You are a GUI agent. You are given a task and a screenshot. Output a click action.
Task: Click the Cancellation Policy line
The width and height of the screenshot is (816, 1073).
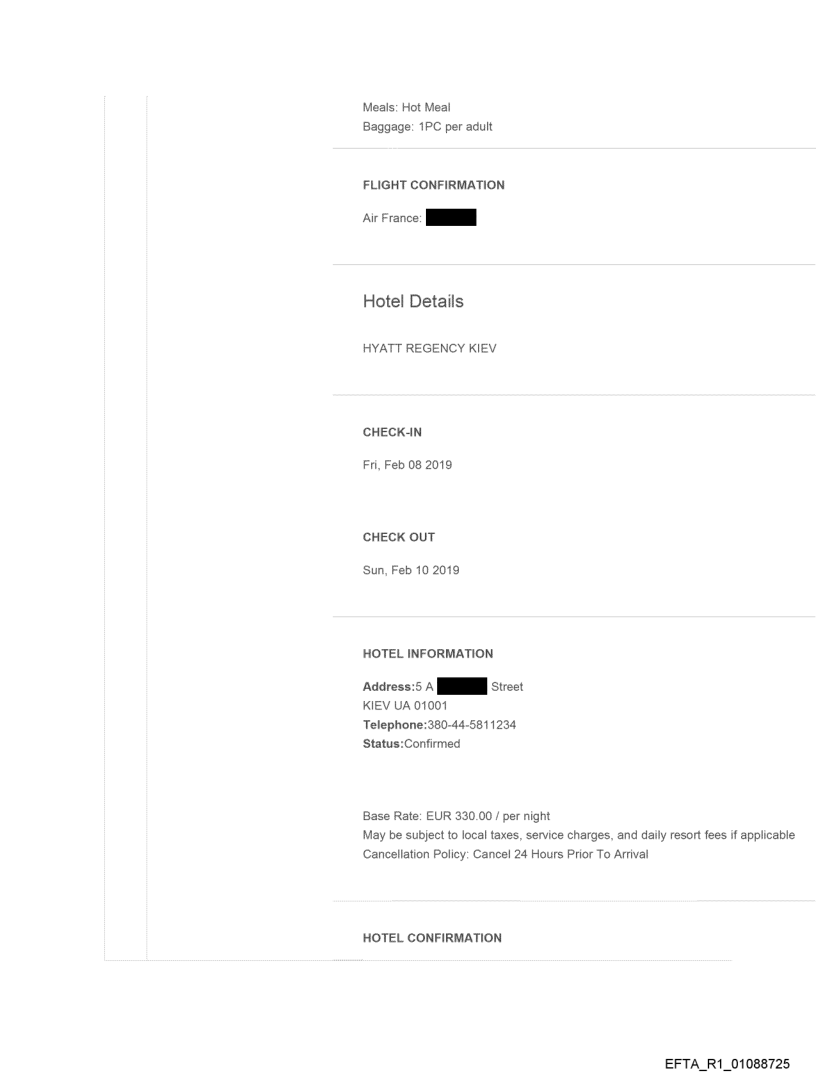click(x=506, y=853)
